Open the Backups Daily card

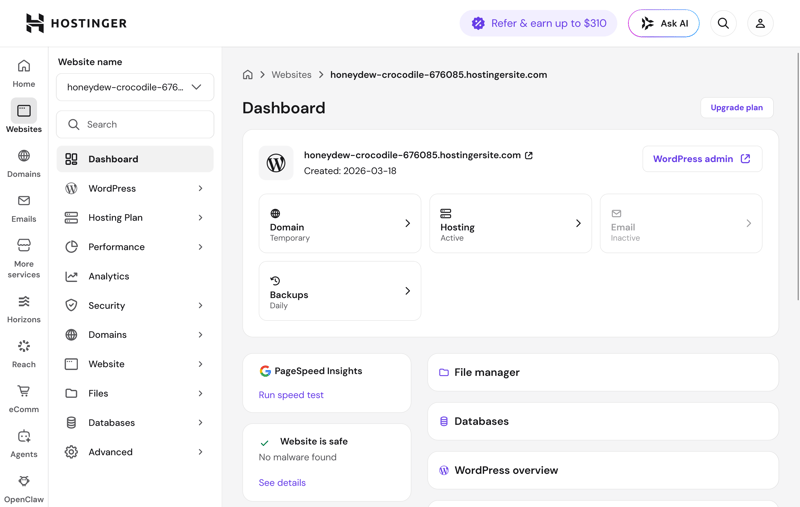(x=340, y=291)
